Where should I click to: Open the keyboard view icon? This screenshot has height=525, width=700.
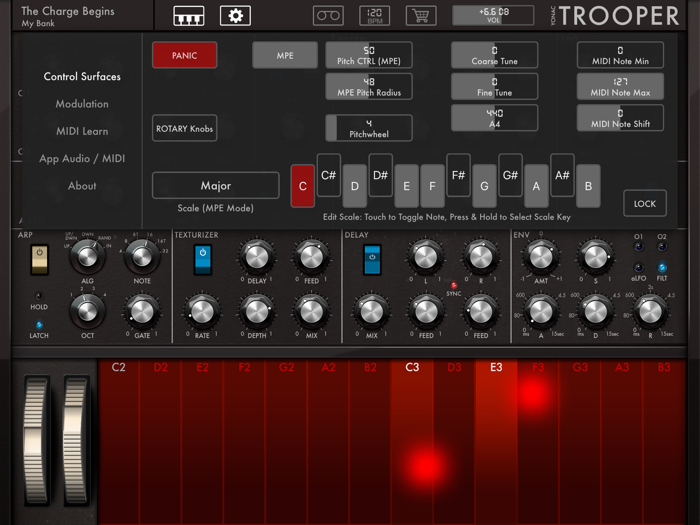click(189, 16)
